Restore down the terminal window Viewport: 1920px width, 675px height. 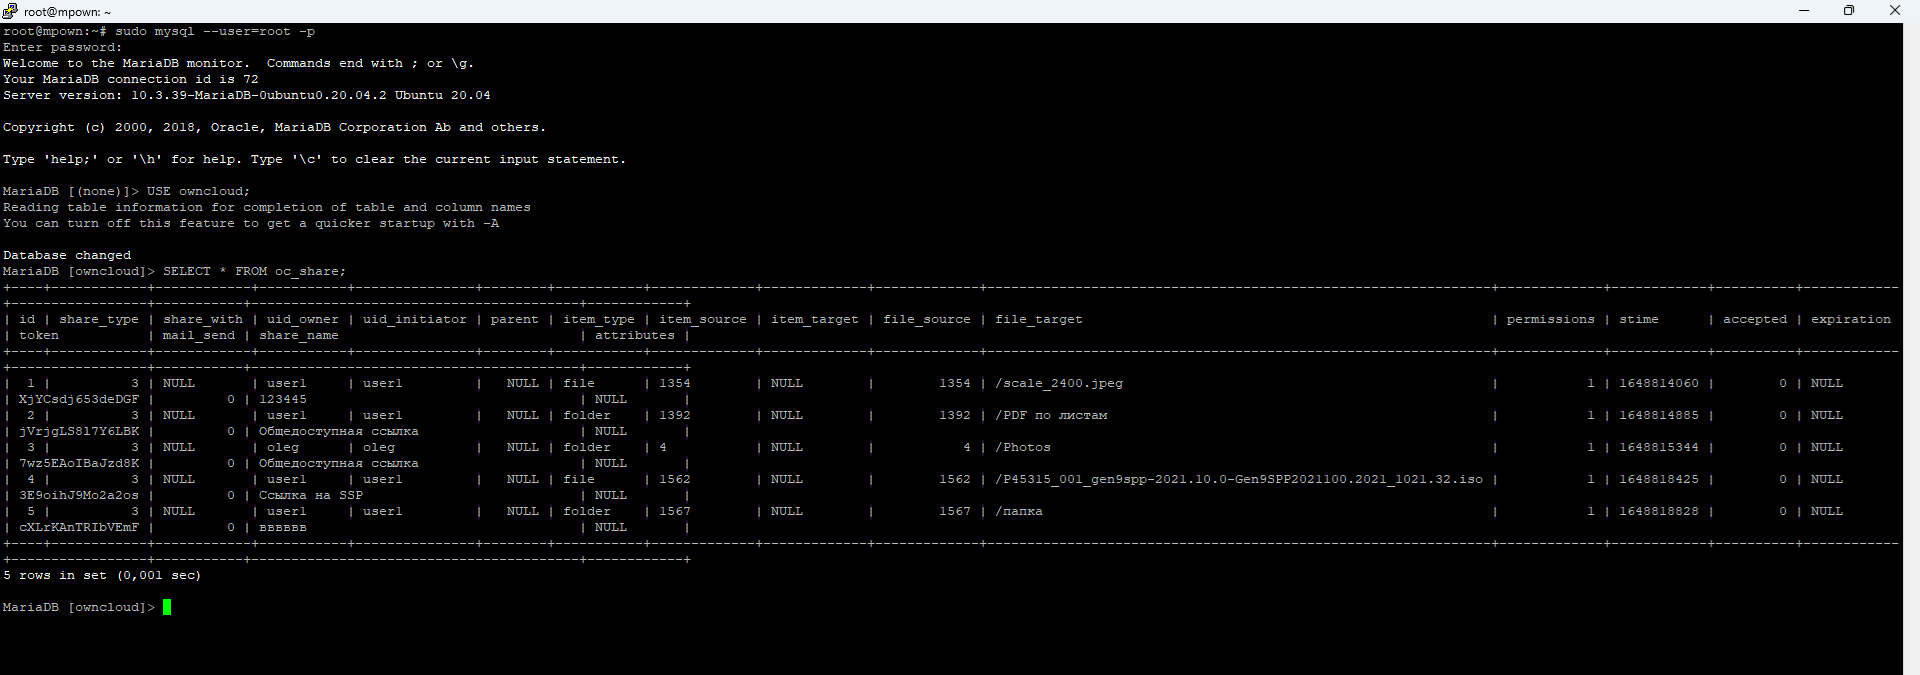pos(1849,11)
